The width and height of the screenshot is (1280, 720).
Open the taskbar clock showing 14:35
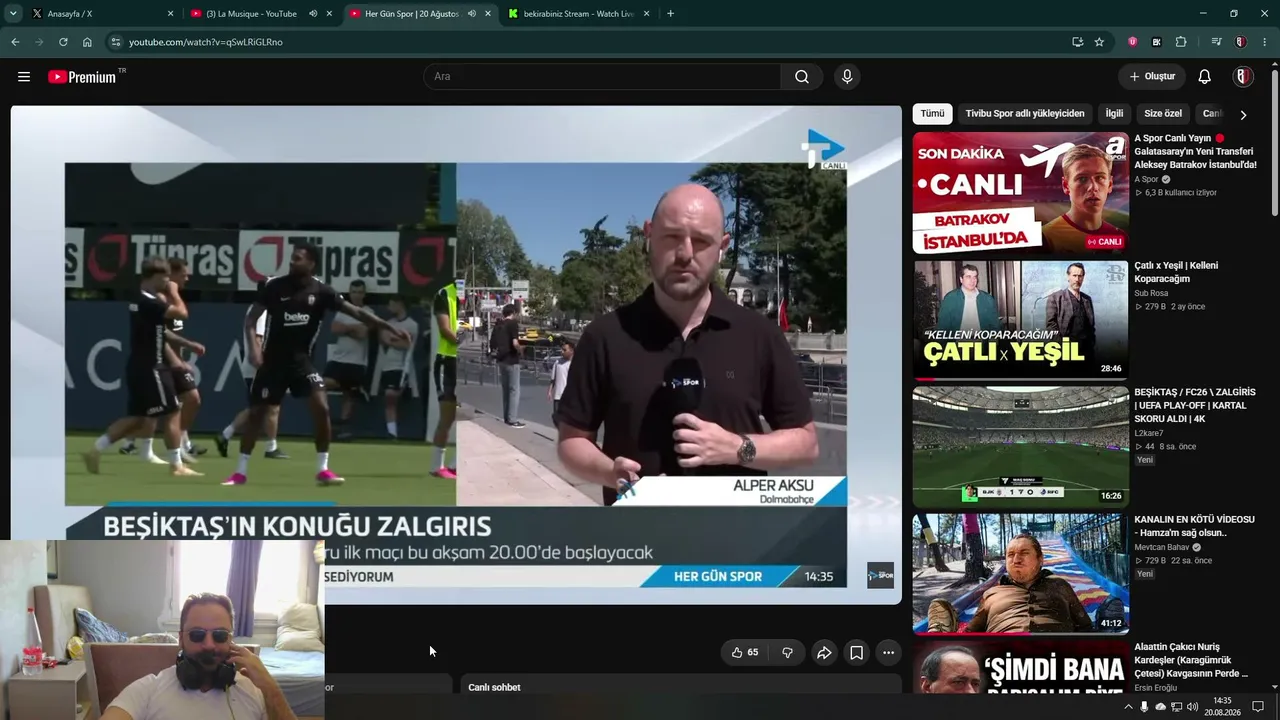(1222, 707)
